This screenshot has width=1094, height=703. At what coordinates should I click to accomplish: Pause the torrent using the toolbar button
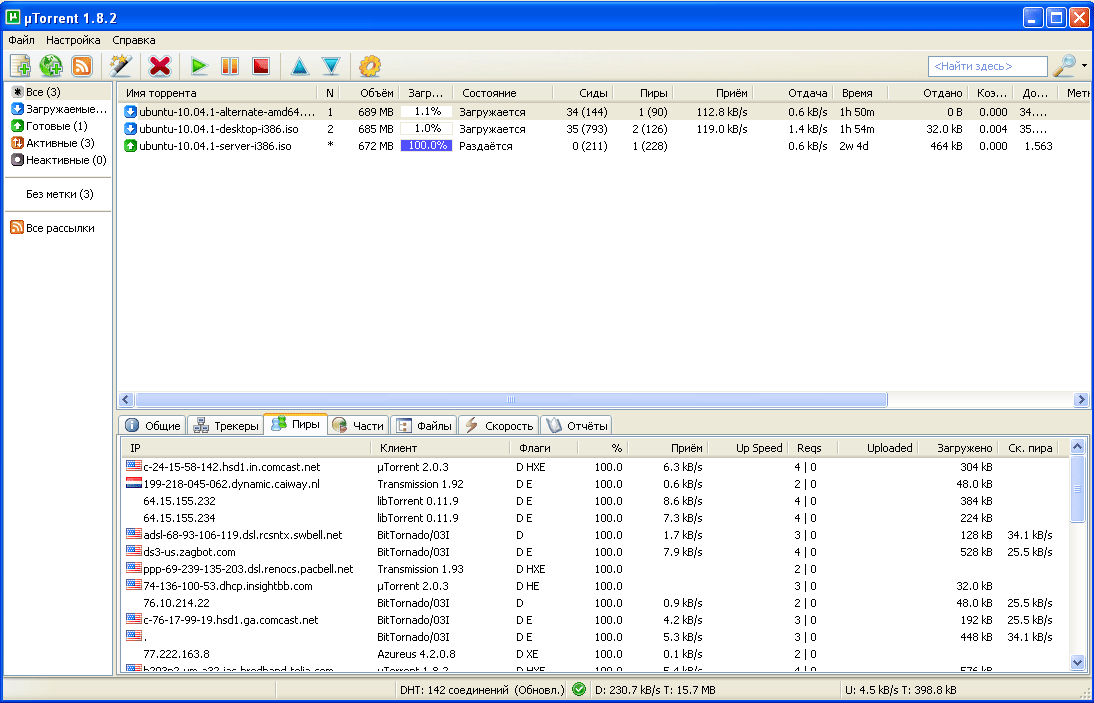coord(230,66)
